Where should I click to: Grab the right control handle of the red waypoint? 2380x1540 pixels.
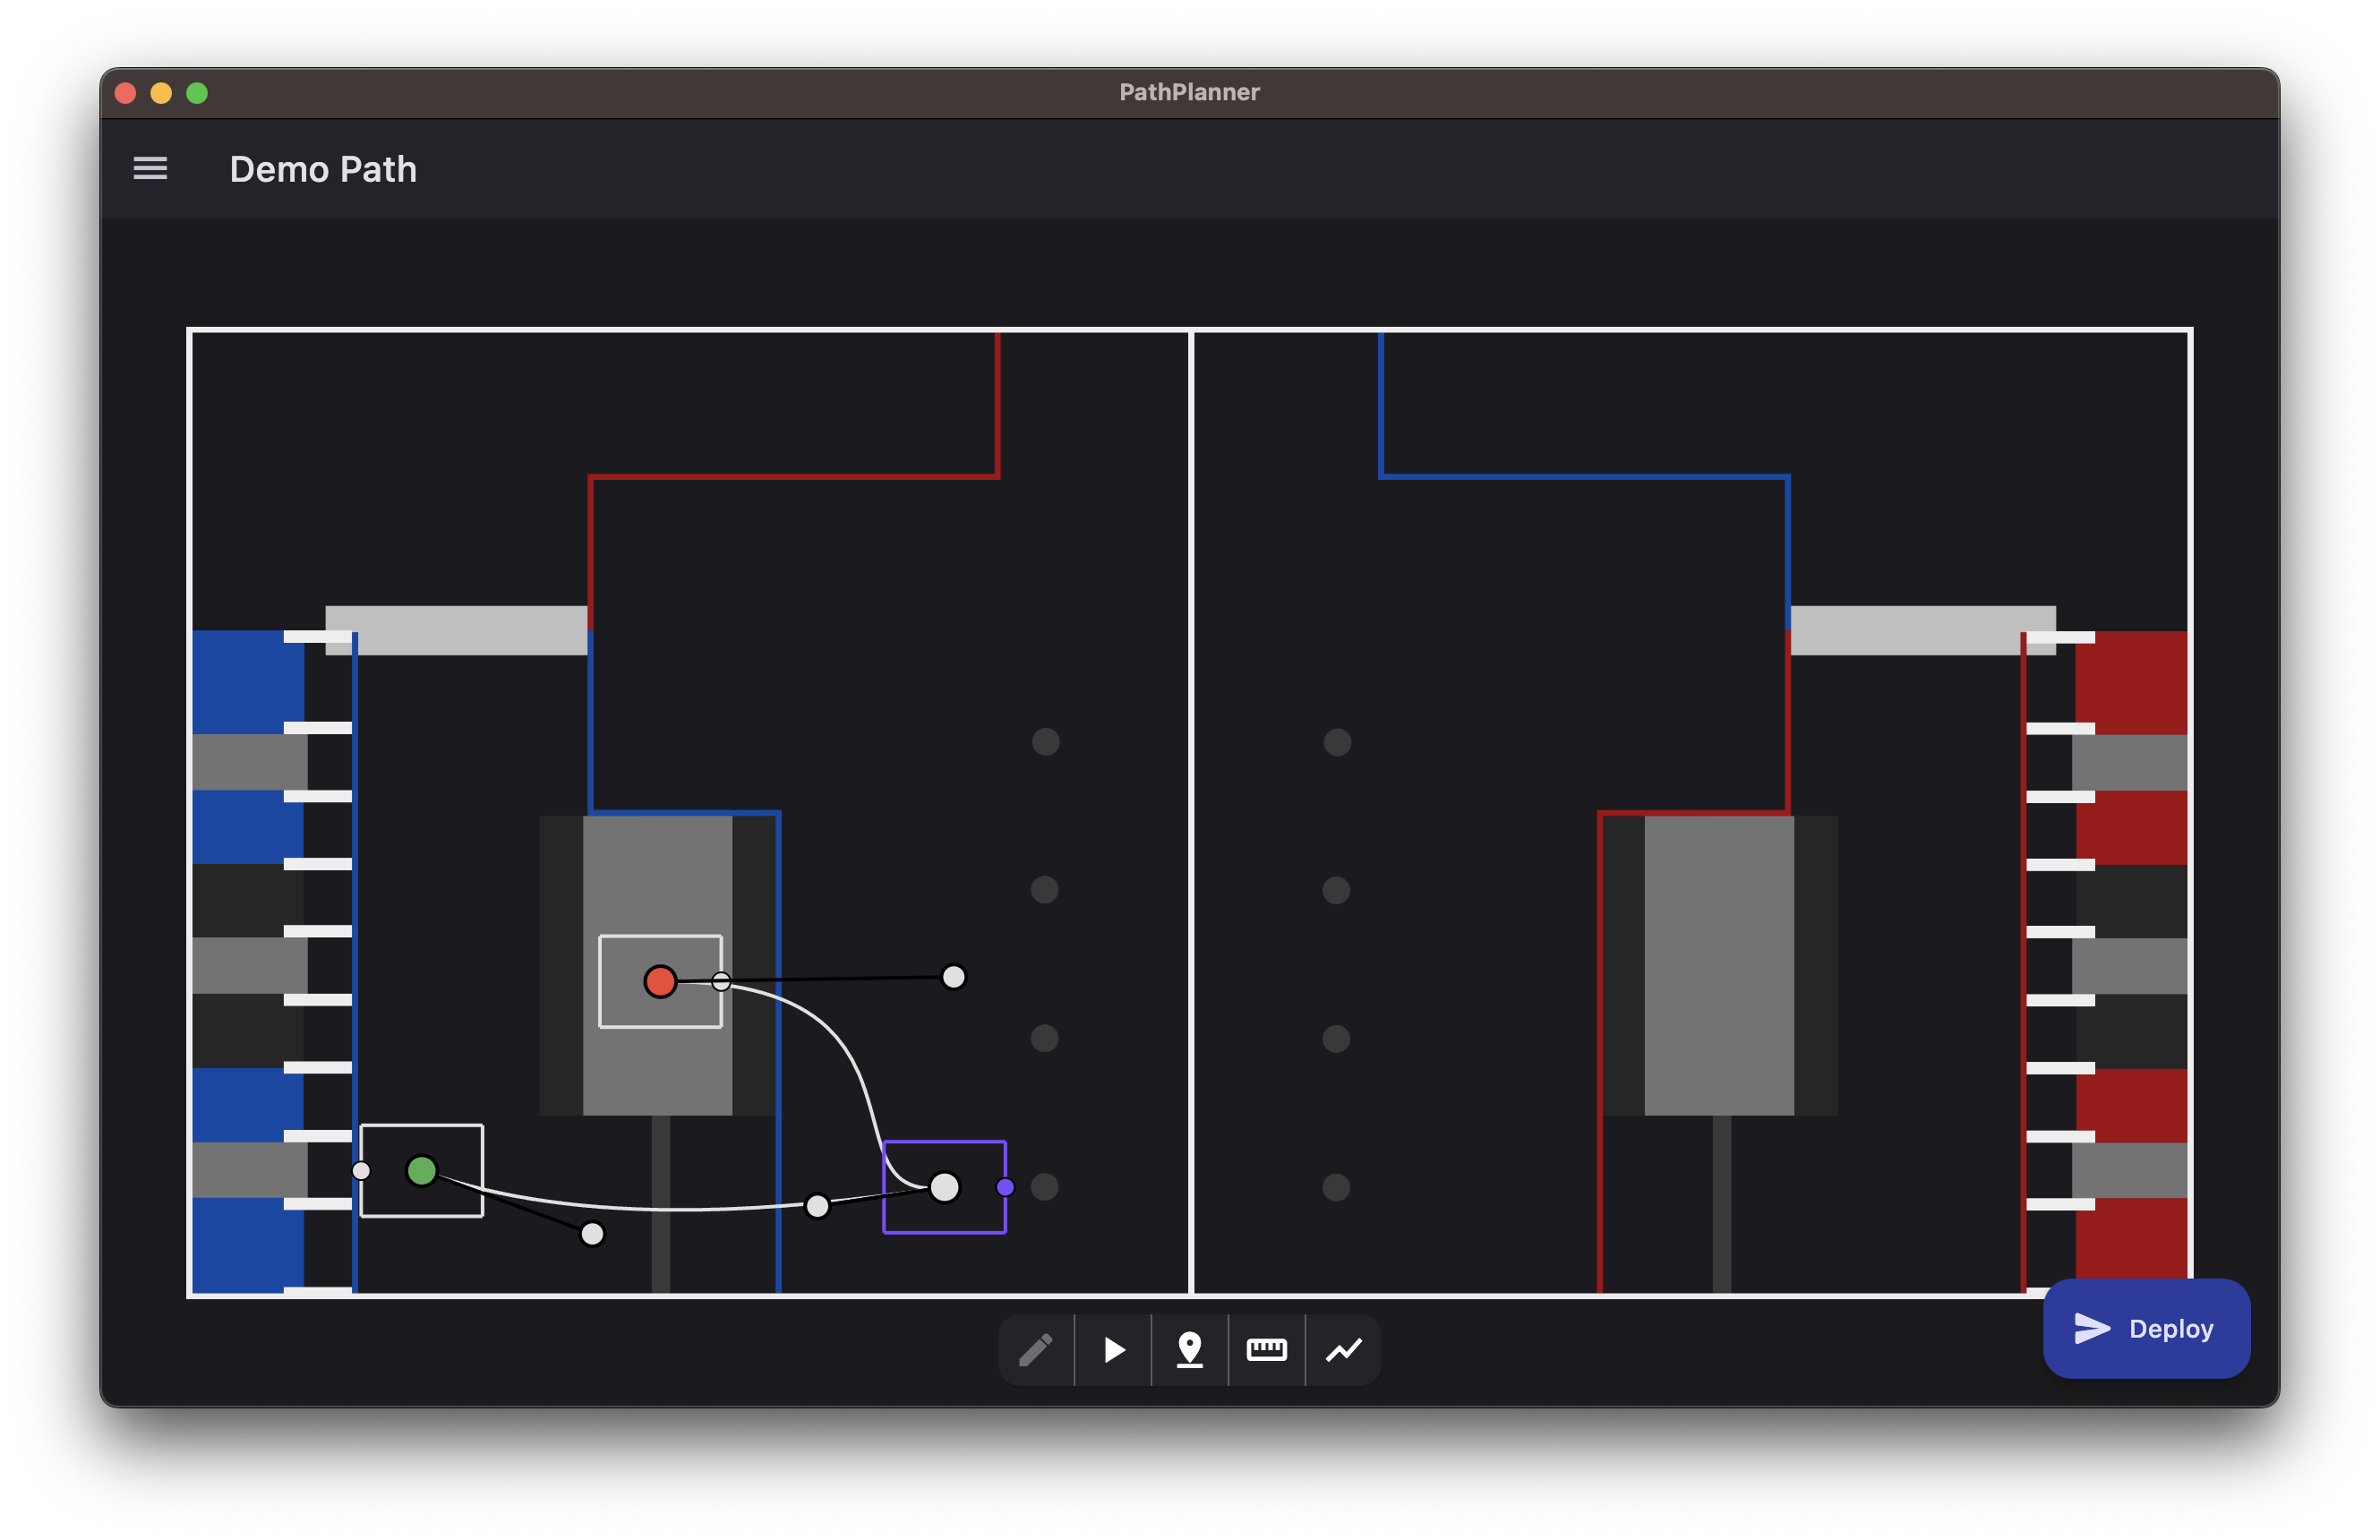952,978
